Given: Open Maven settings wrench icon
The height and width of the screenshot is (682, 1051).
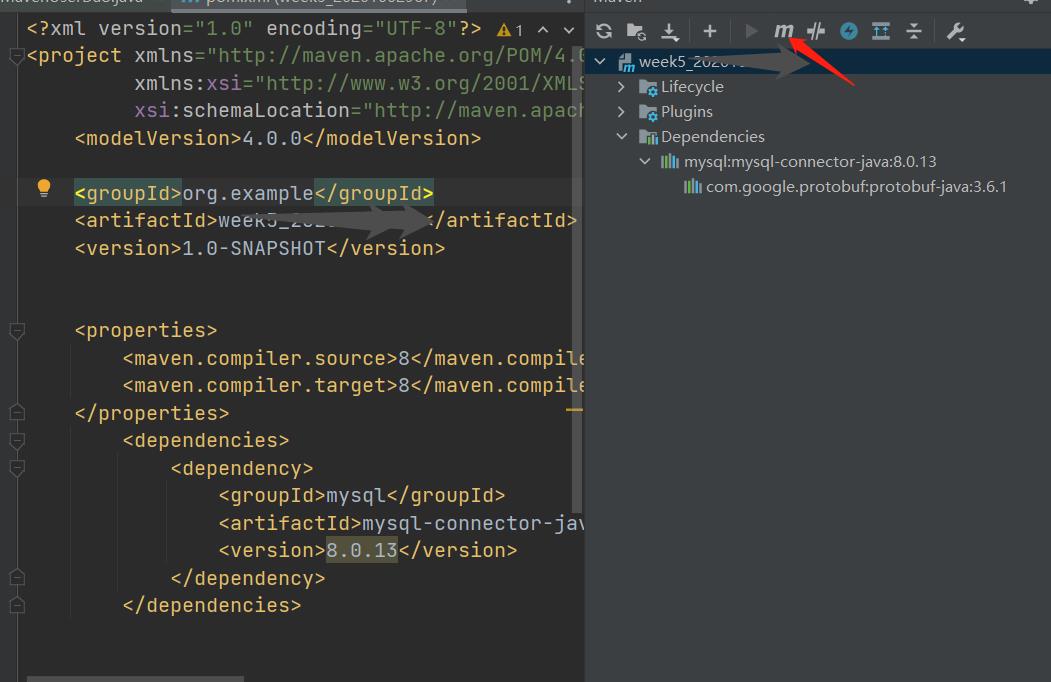Looking at the screenshot, I should (x=955, y=31).
